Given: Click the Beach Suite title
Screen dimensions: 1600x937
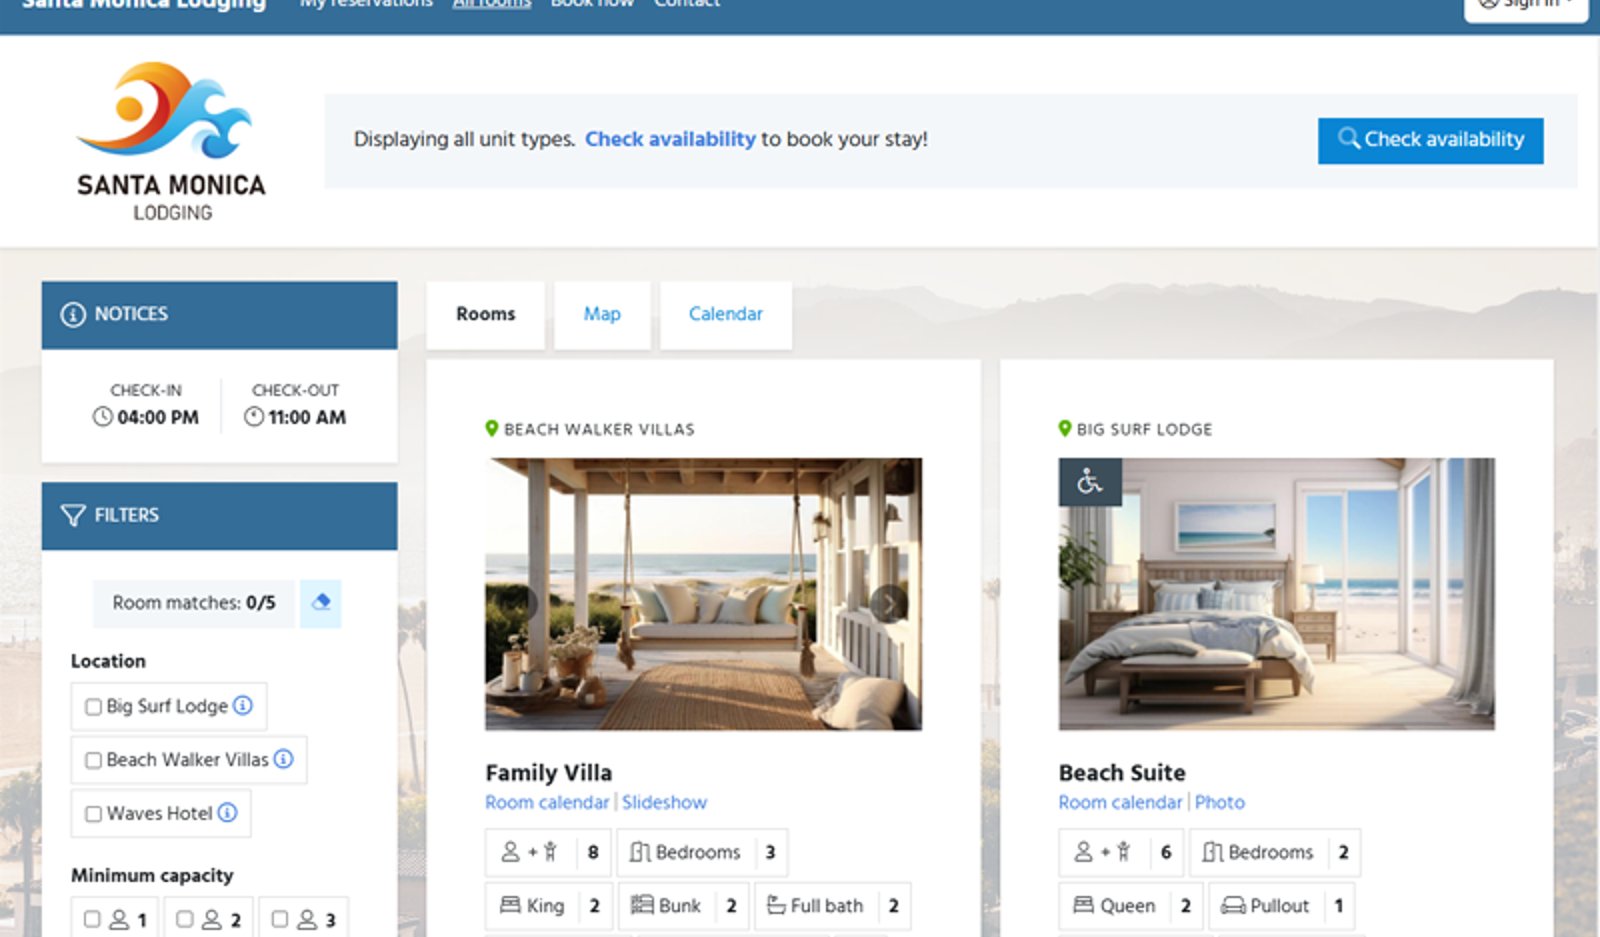Looking at the screenshot, I should point(1122,773).
